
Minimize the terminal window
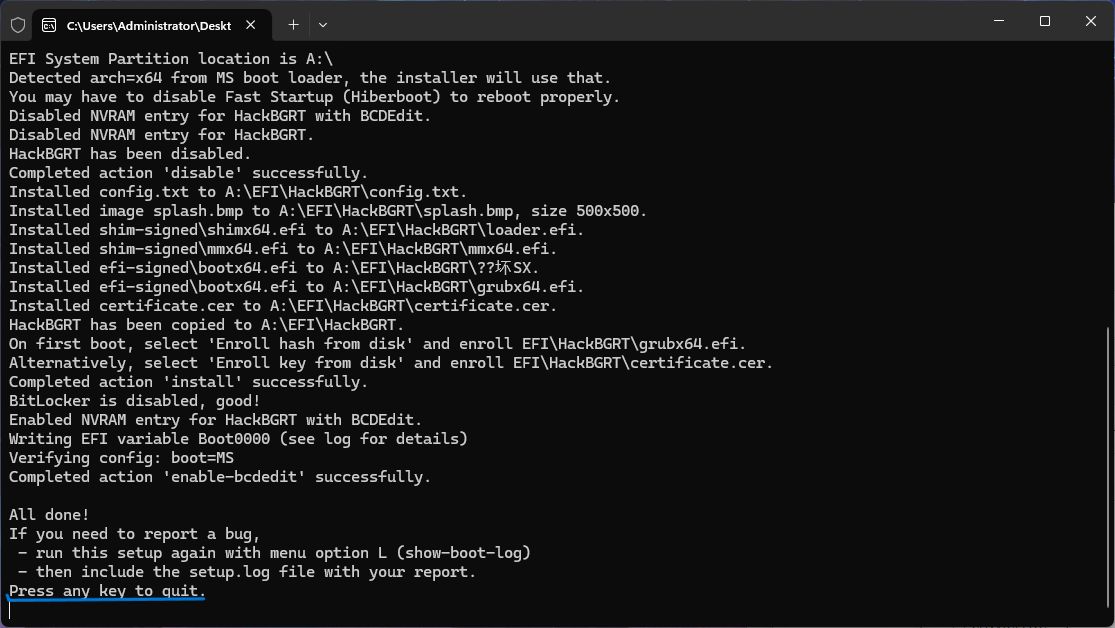pos(999,21)
